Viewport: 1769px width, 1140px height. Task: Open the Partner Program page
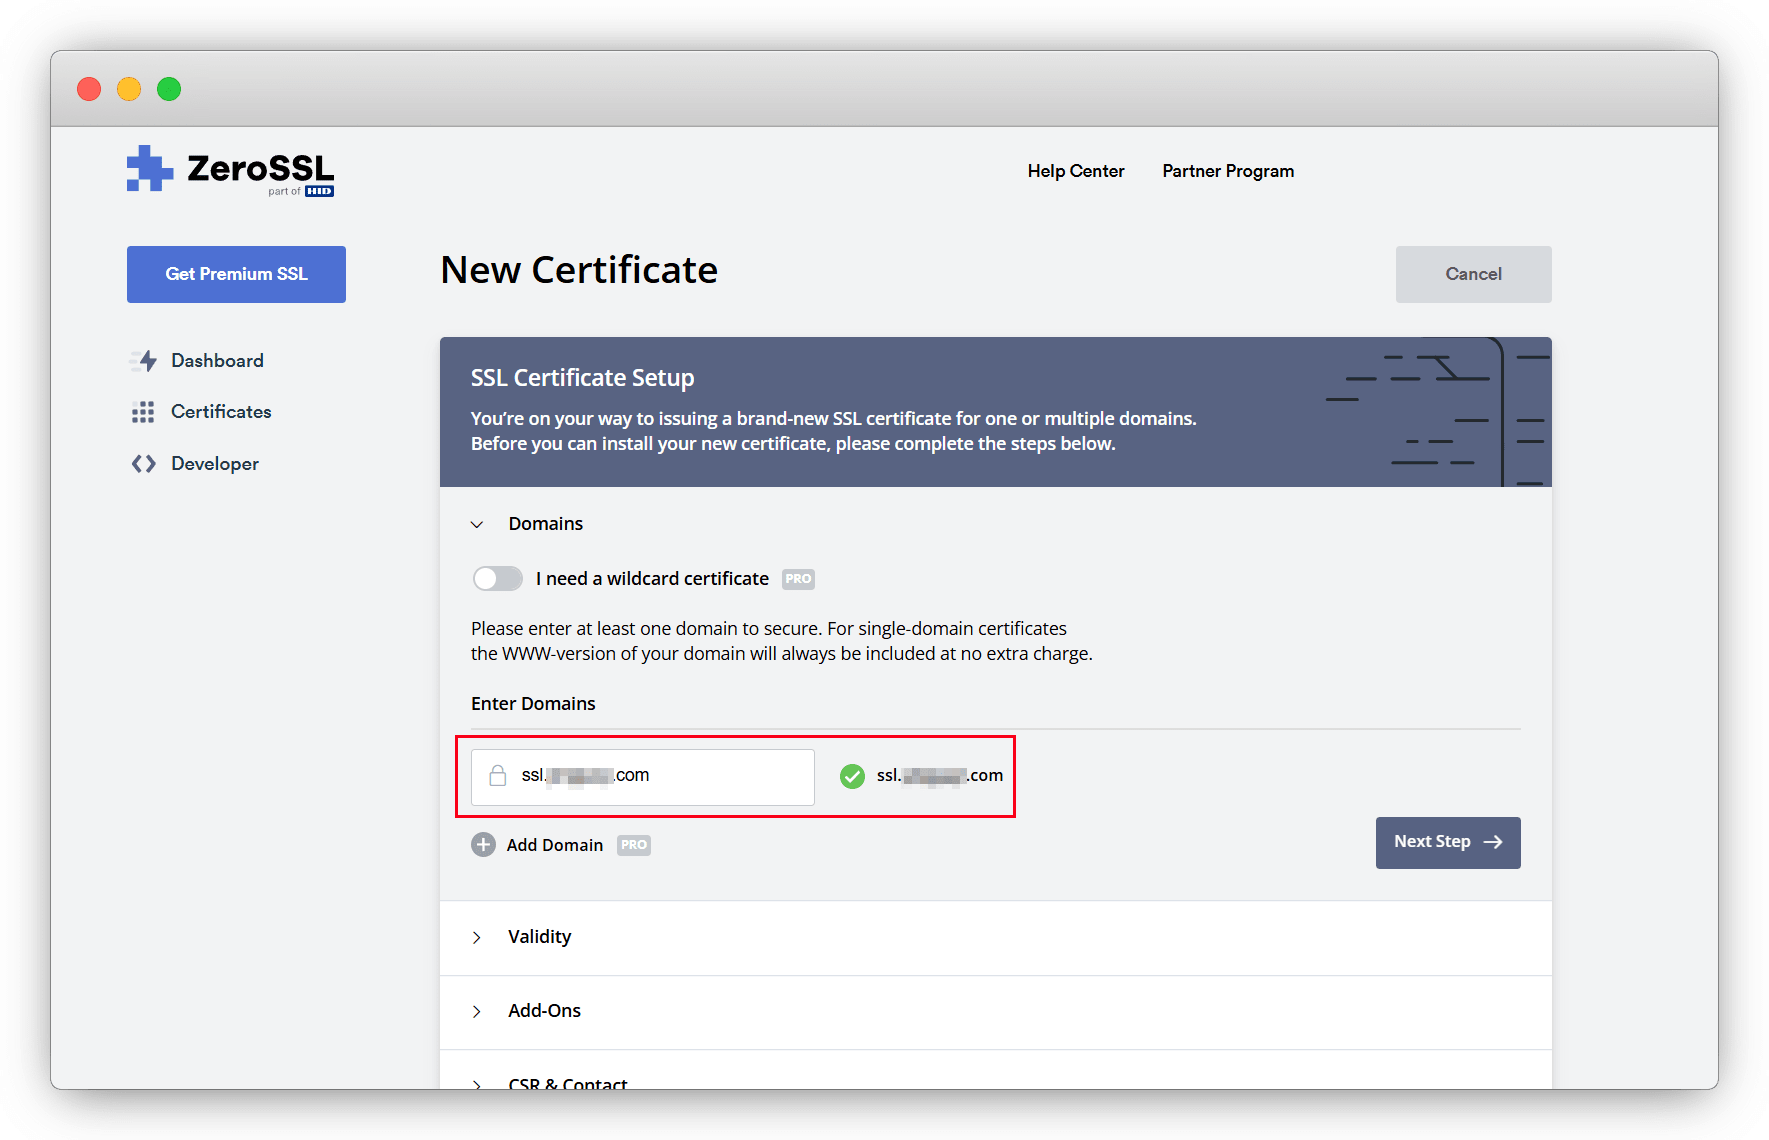click(1227, 171)
